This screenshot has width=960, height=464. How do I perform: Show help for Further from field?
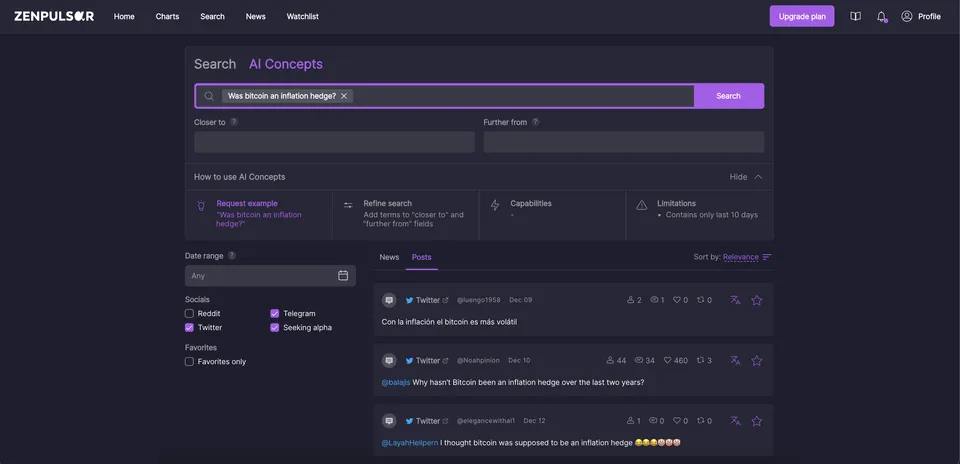pyautogui.click(x=536, y=122)
